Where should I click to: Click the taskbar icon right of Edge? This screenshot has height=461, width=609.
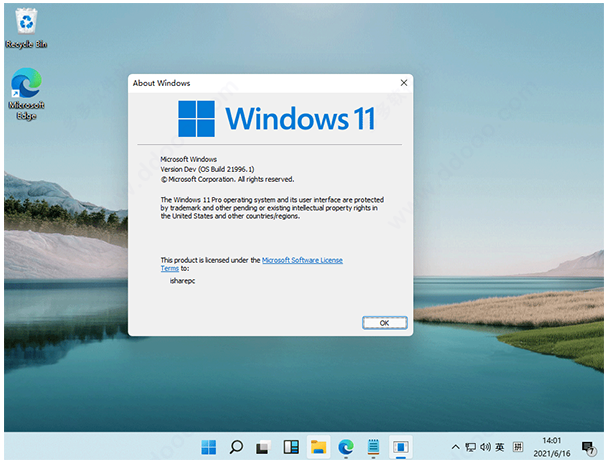click(373, 447)
